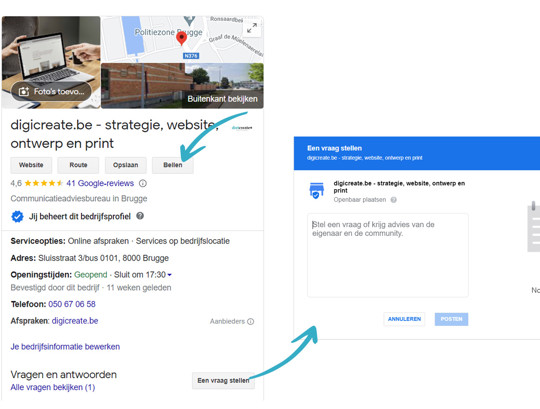The image size is (540, 409).
Task: Open the 41 Google-reviews link
Action: (100, 183)
